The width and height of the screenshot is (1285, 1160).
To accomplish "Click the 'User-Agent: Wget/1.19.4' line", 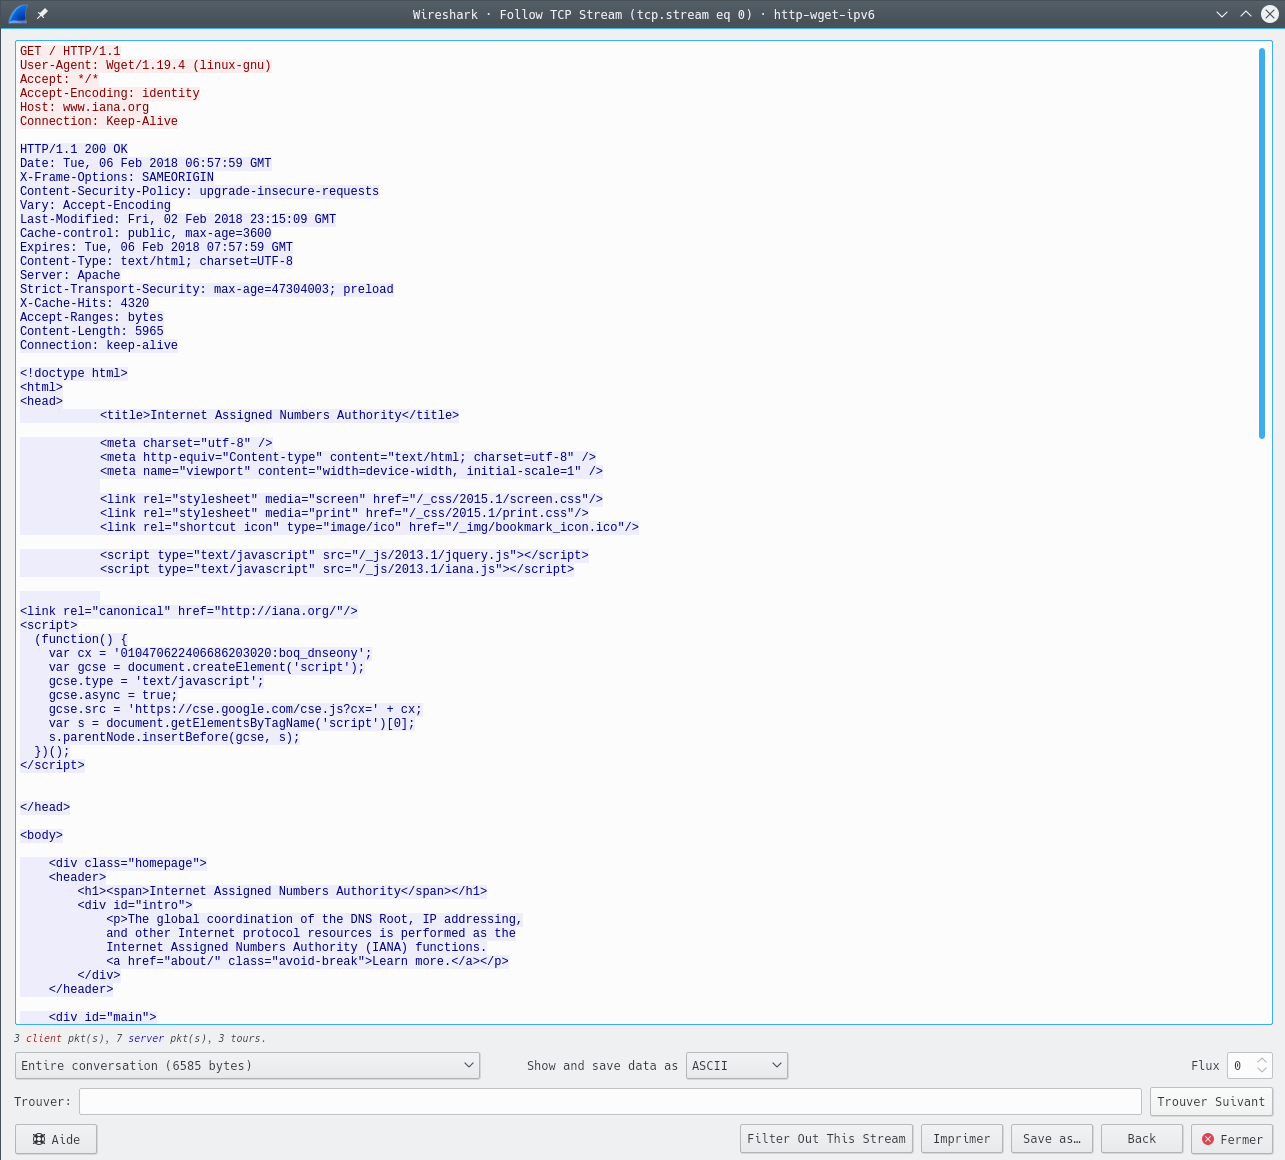I will tap(145, 65).
